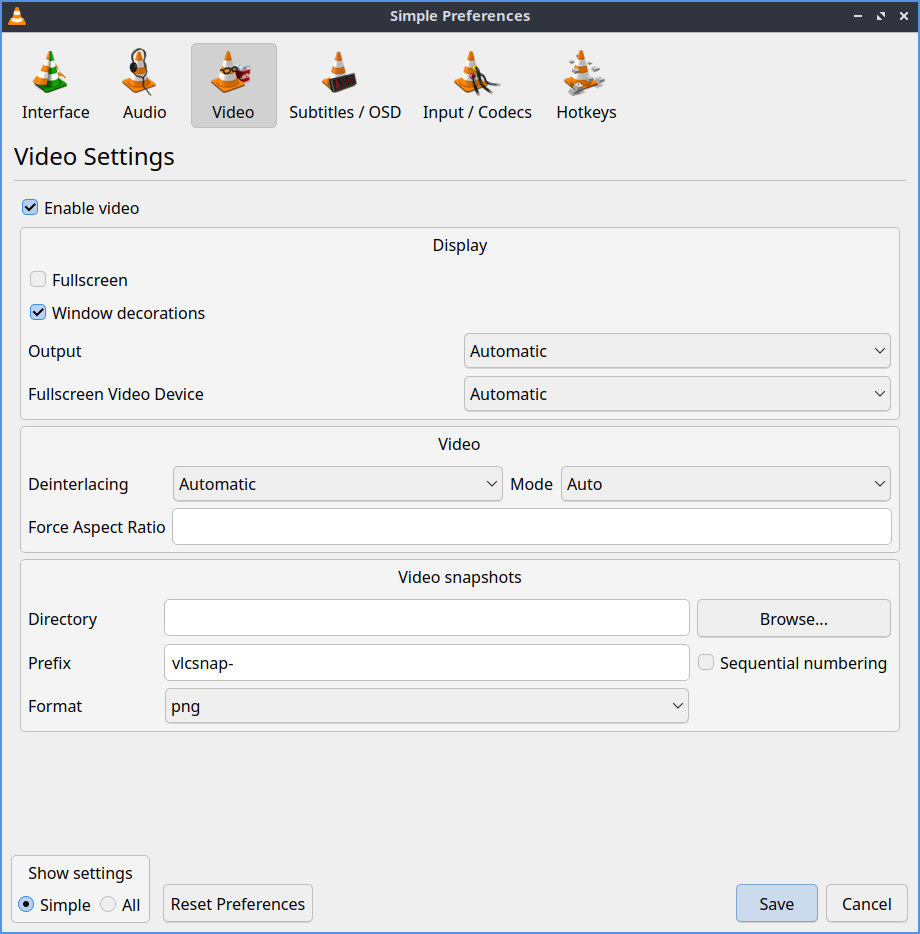Browse for a snapshot directory
This screenshot has height=934, width=920.
point(793,619)
